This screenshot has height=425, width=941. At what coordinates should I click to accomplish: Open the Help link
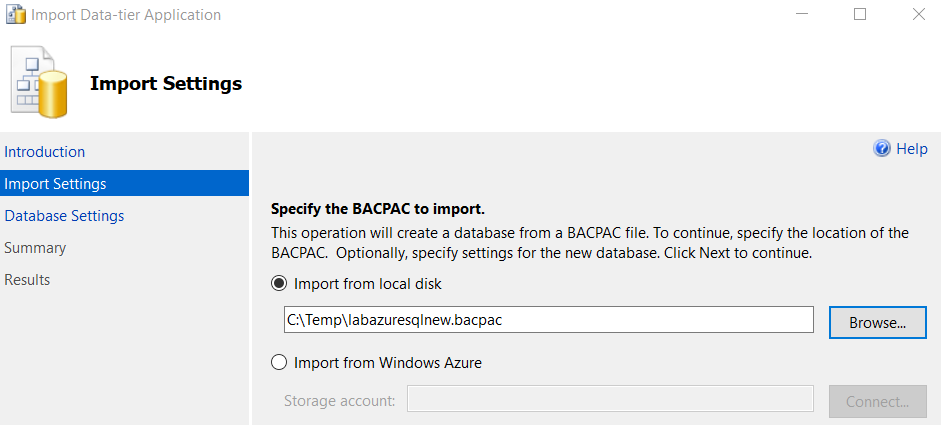912,149
